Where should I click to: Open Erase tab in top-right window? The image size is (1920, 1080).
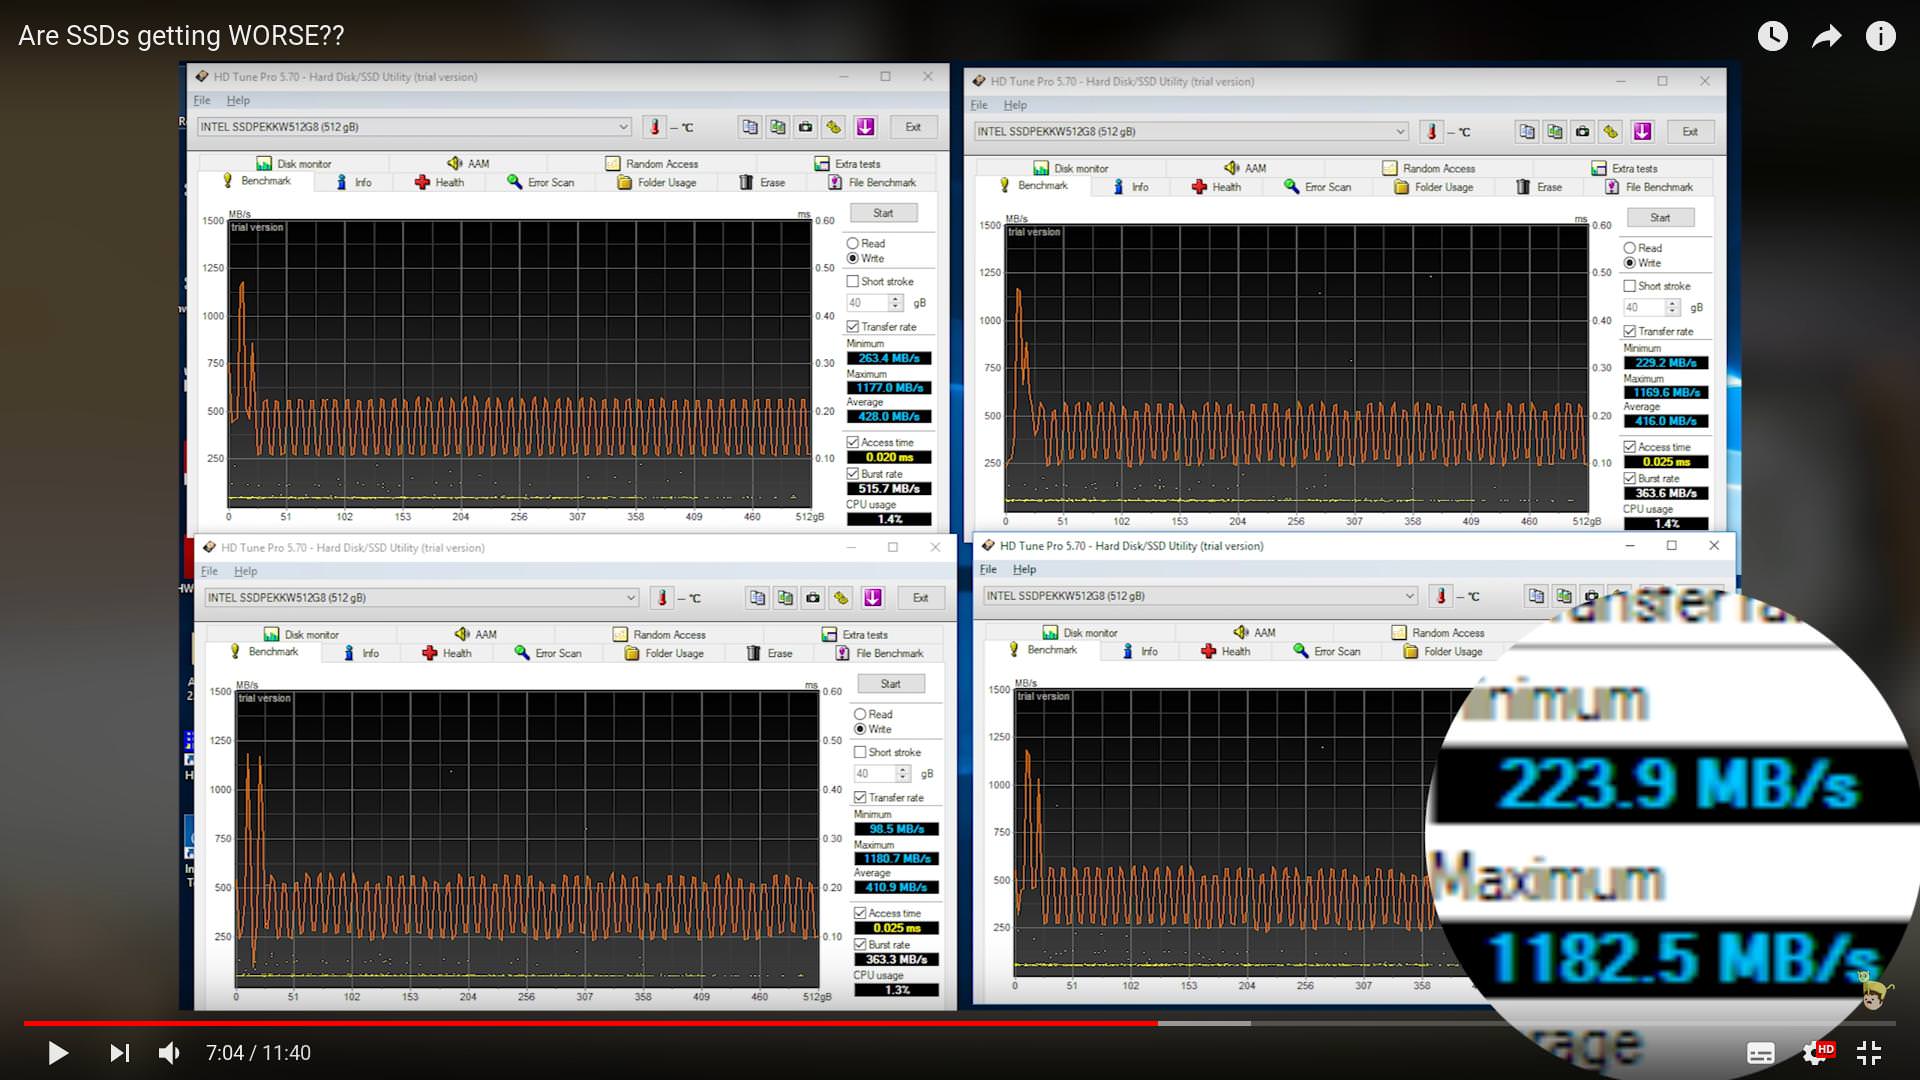[1540, 187]
